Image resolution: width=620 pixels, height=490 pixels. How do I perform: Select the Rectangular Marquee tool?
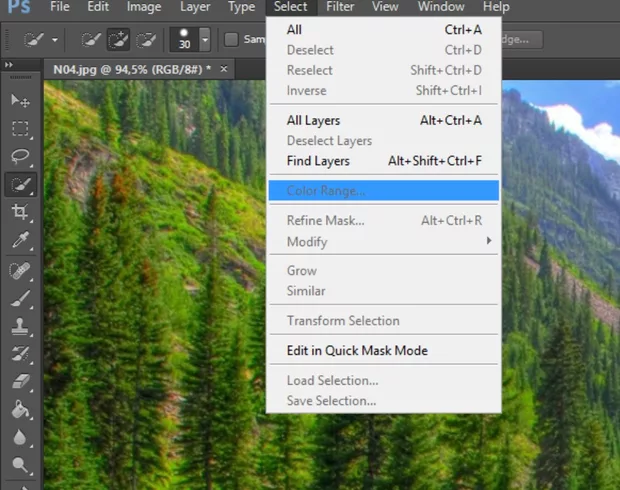20,129
